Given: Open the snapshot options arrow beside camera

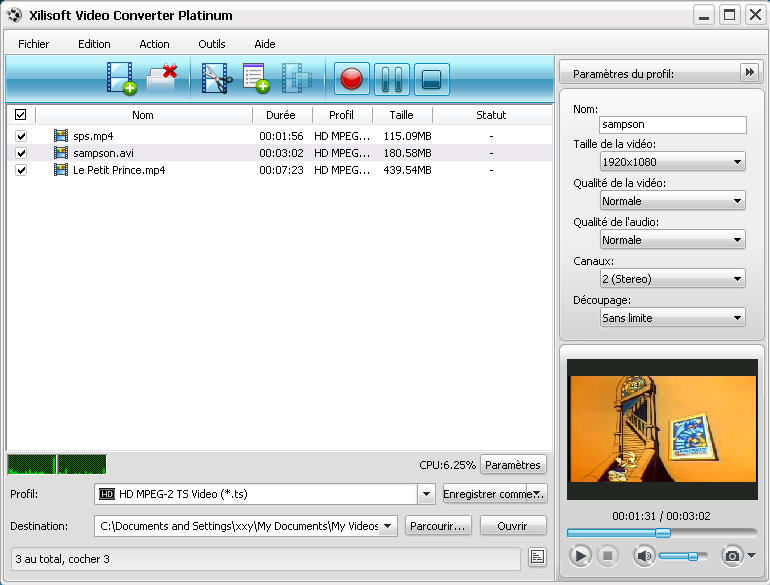Looking at the screenshot, I should (x=751, y=556).
